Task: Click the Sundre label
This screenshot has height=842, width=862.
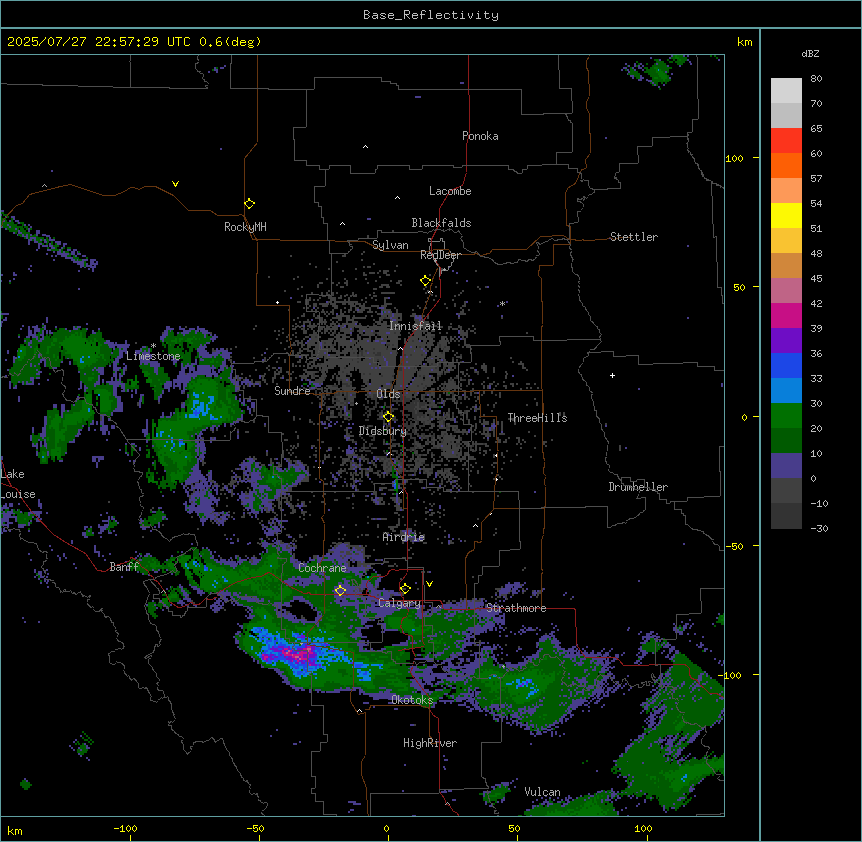Action: 292,391
